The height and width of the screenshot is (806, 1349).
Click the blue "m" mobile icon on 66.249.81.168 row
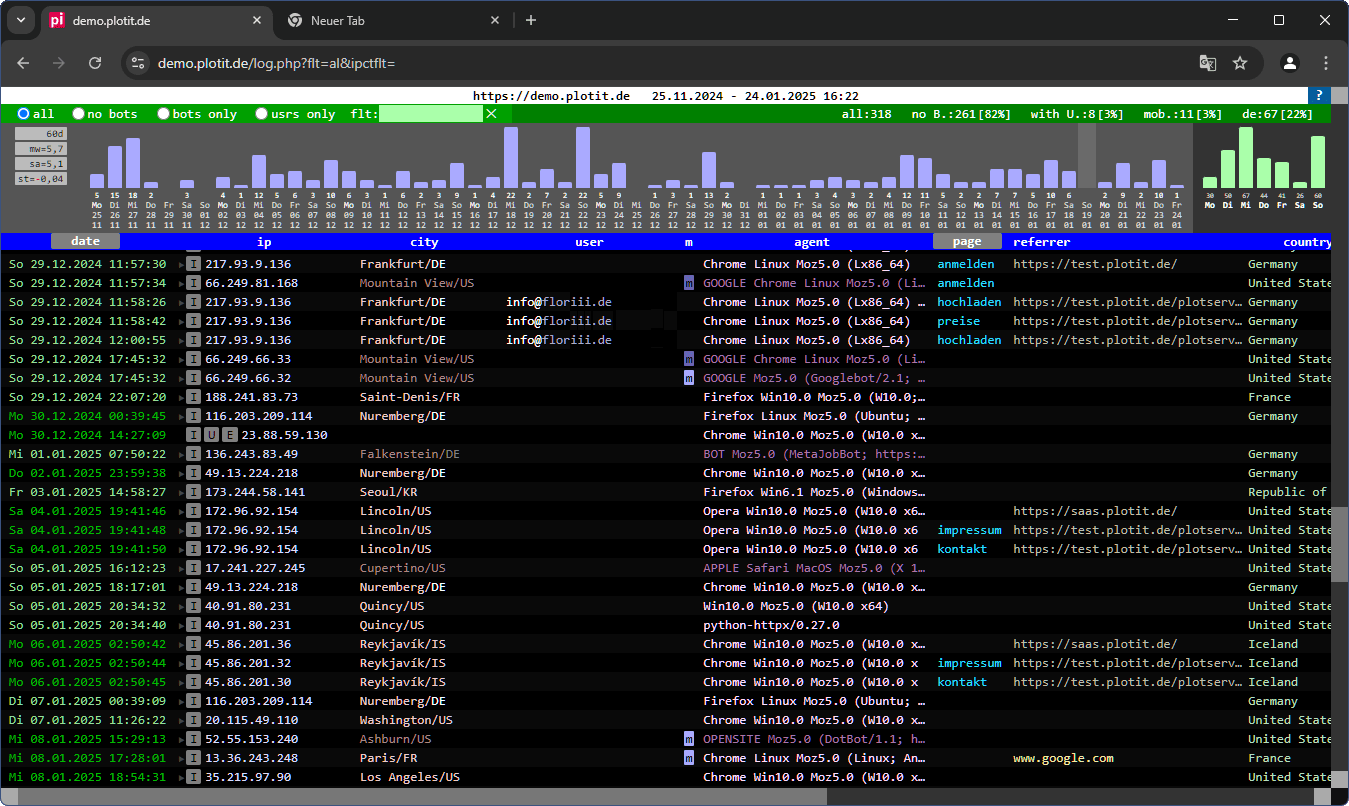[x=688, y=283]
